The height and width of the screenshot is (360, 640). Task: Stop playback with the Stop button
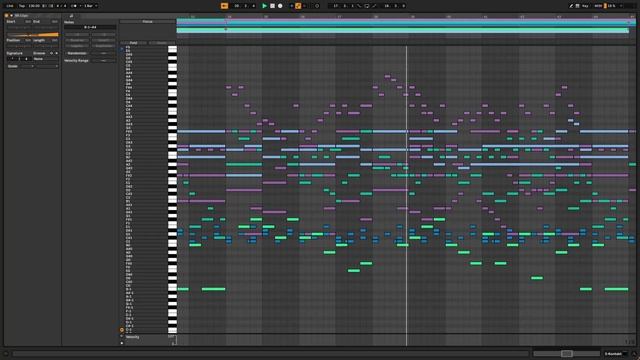(x=272, y=6)
